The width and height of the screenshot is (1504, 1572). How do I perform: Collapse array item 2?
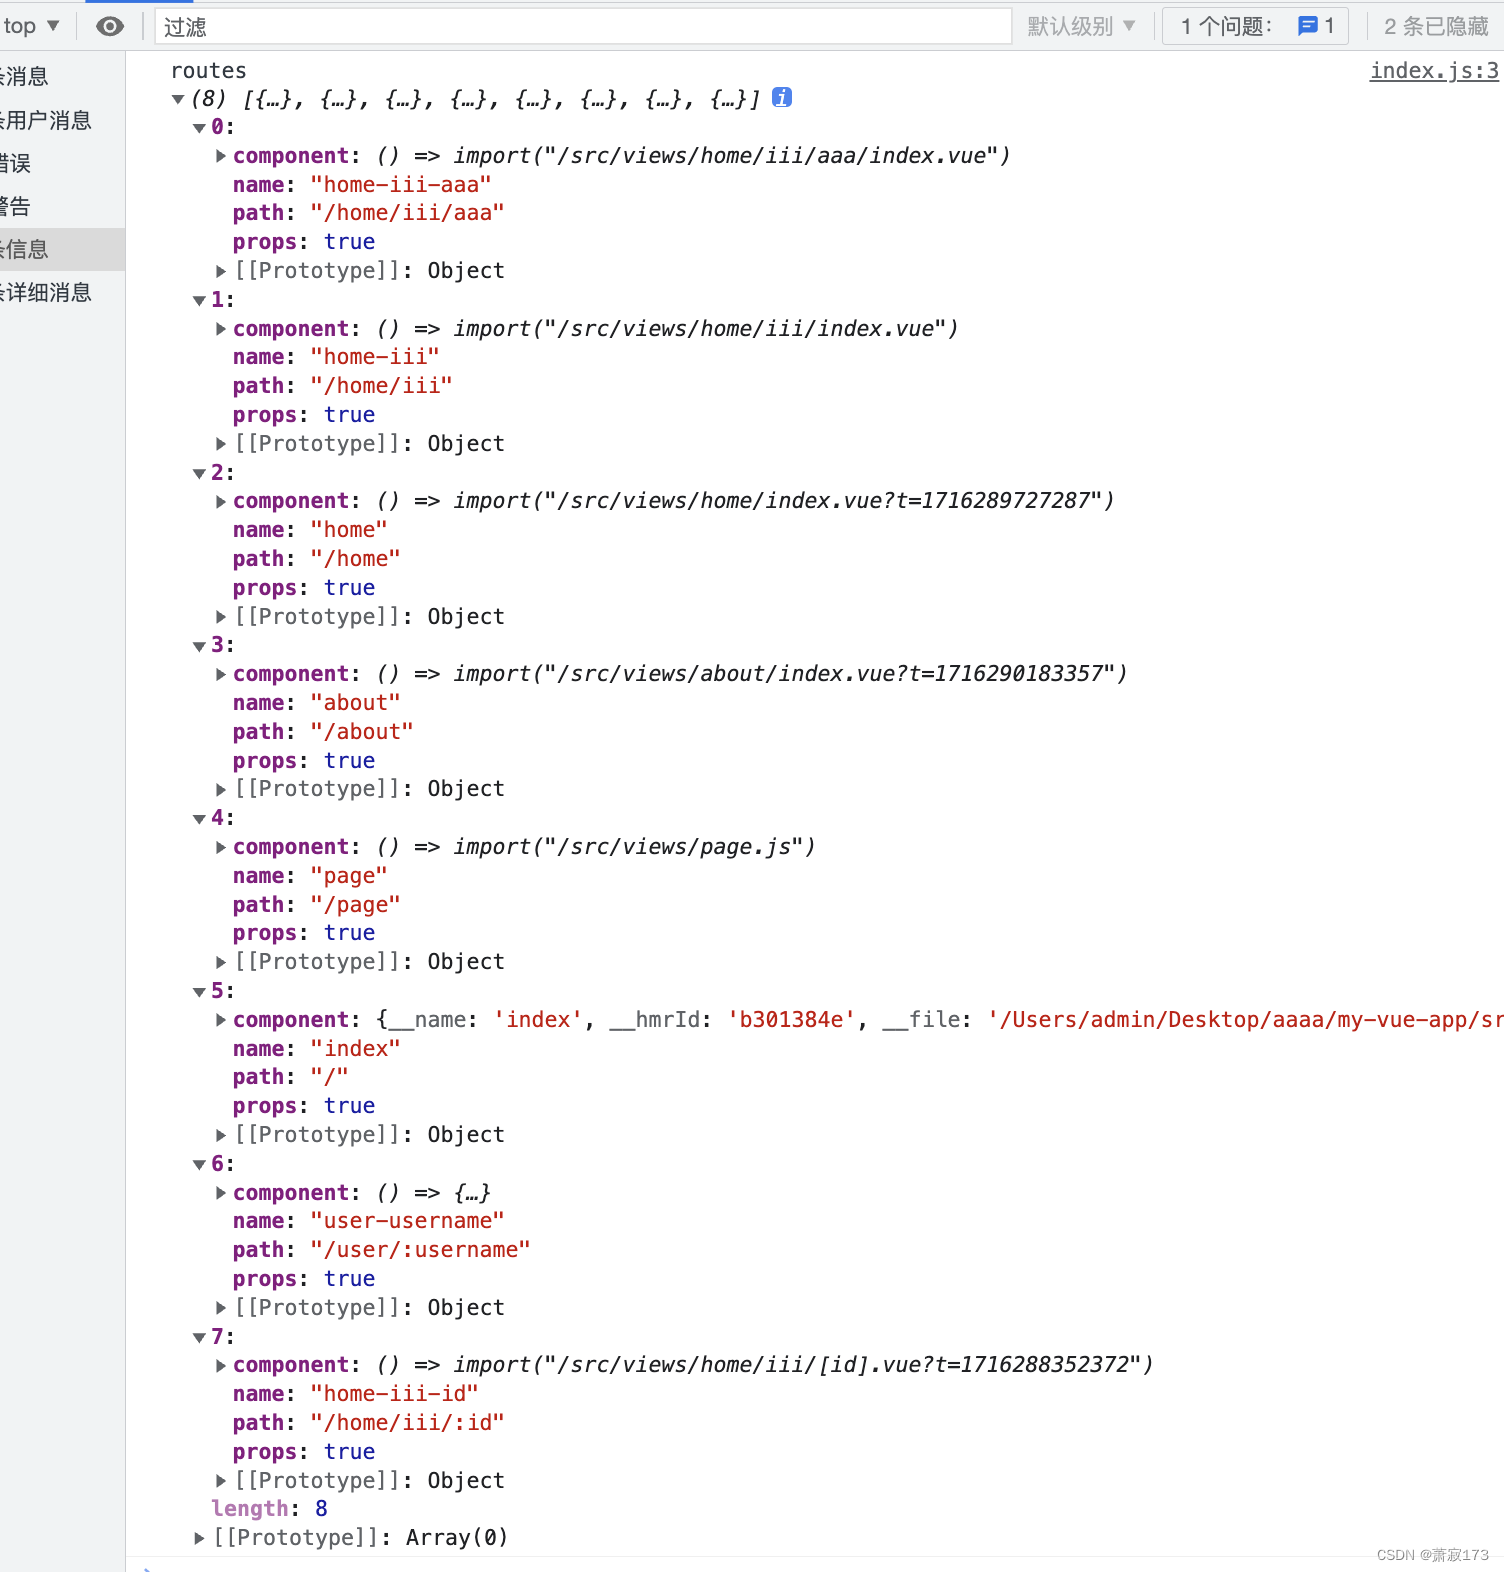[x=199, y=474]
